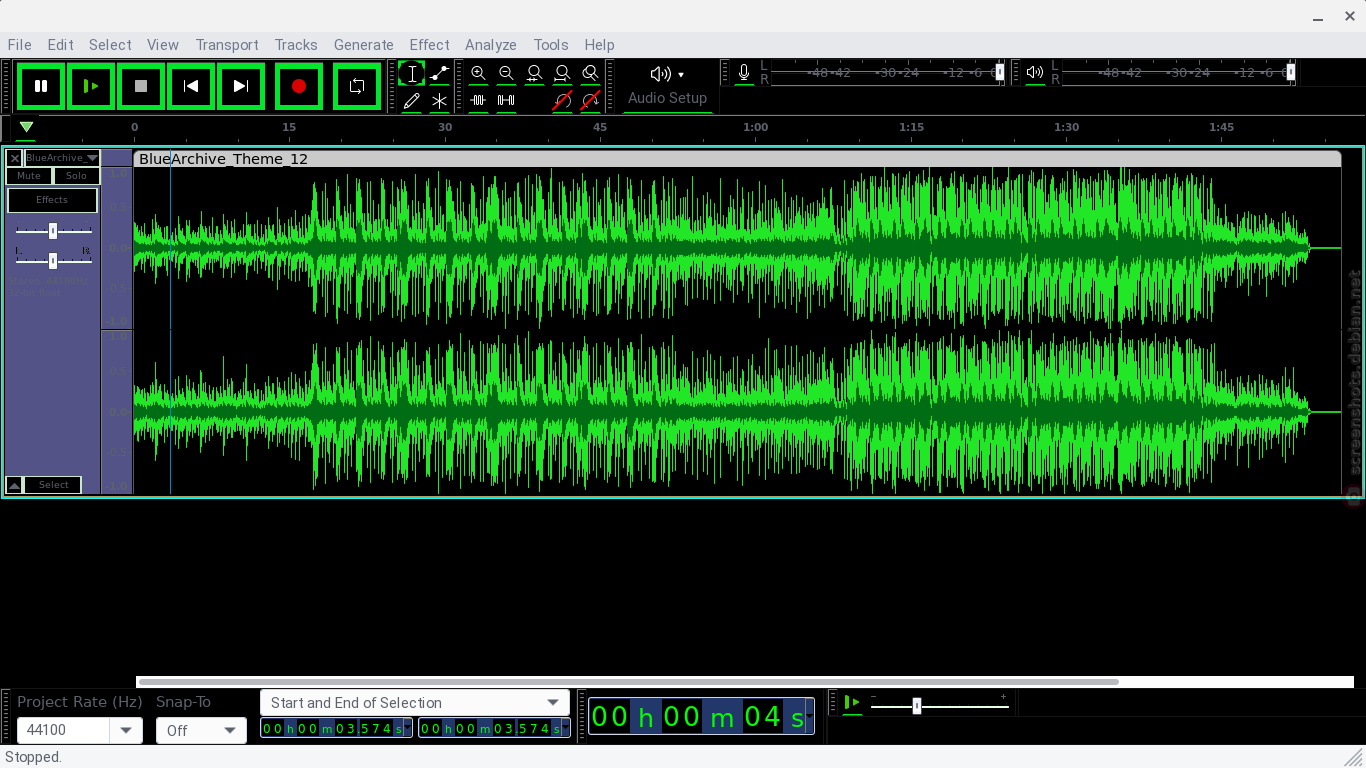Click the BlueArchive_Theme_12 clip title

(223, 159)
